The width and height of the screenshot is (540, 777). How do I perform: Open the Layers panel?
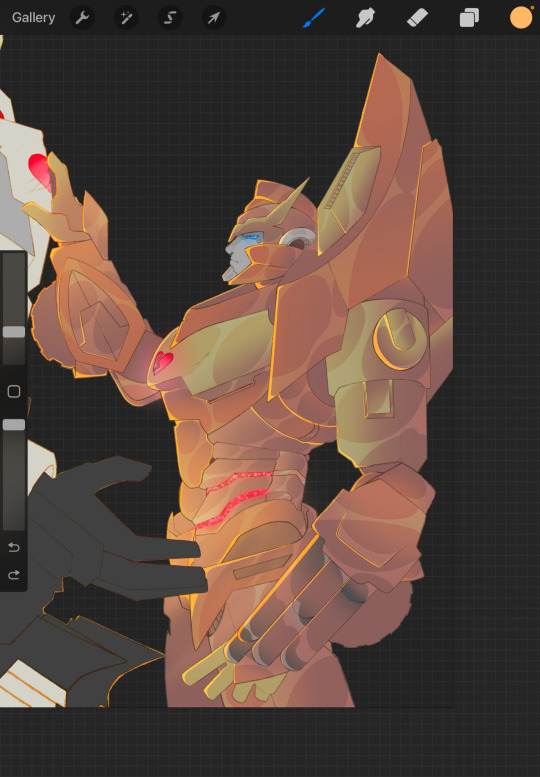(x=469, y=18)
